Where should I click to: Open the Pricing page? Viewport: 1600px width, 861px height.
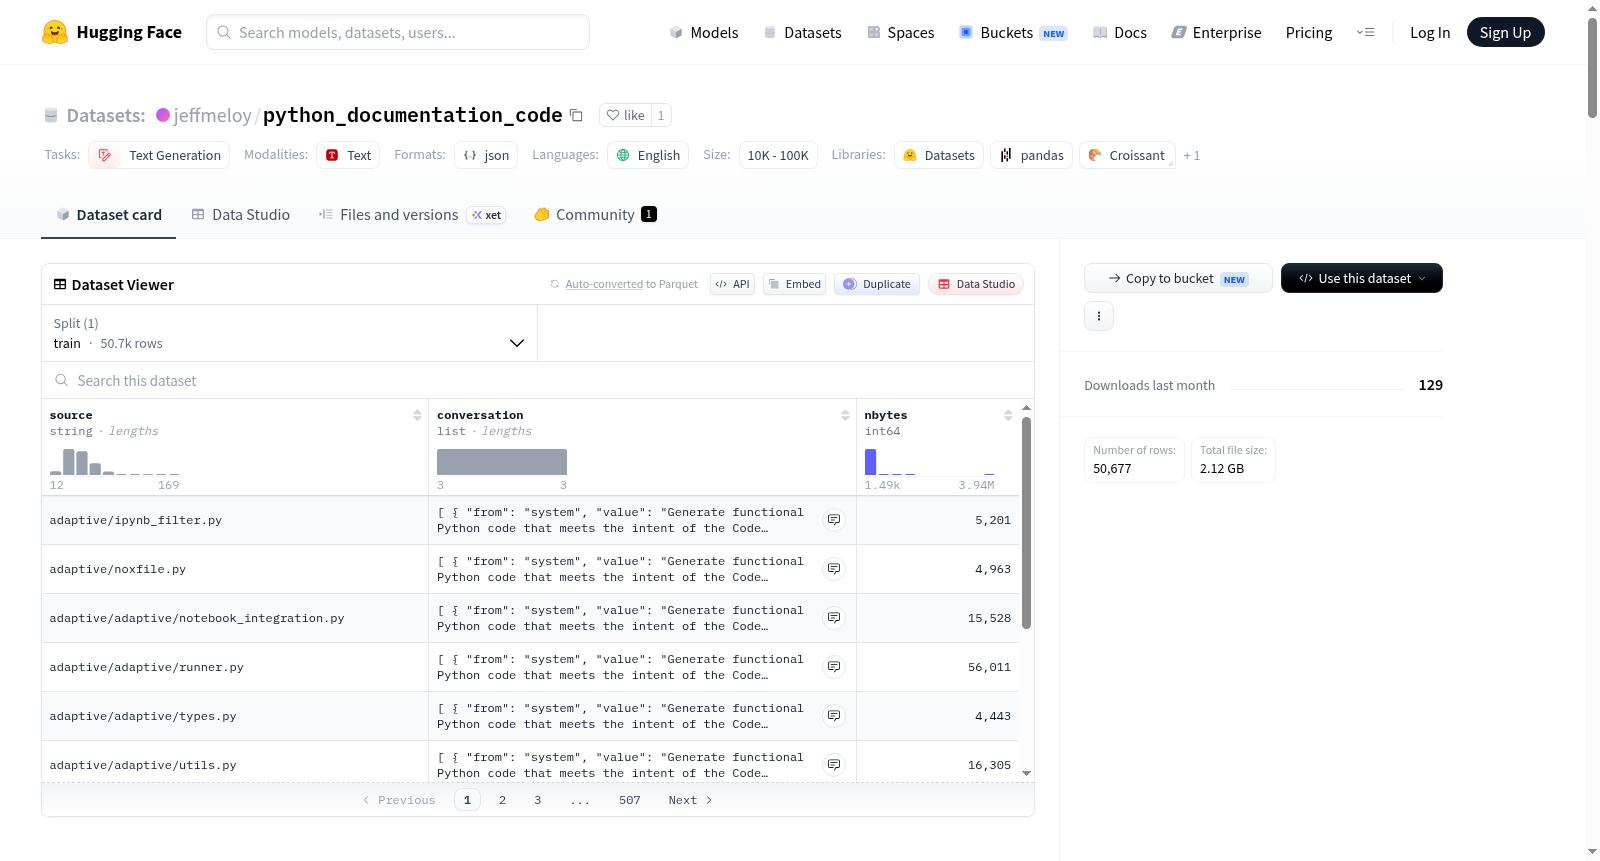tap(1309, 32)
